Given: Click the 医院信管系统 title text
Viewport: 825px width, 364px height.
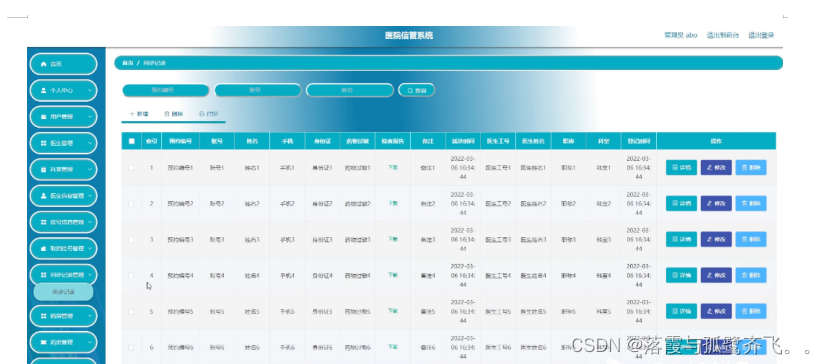Looking at the screenshot, I should (x=409, y=36).
